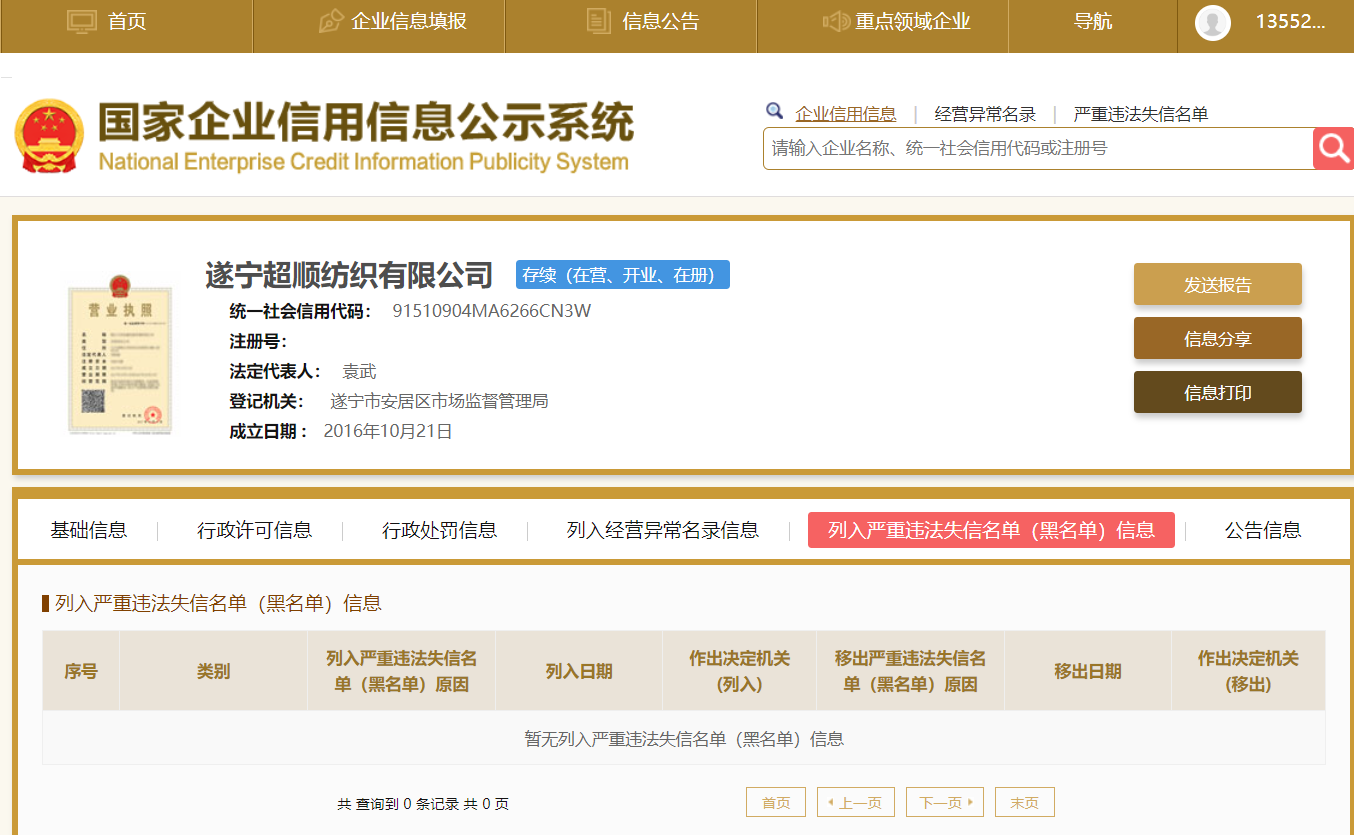1354x835 pixels.
Task: Click the enterprise info filing pen icon
Action: pos(331,21)
